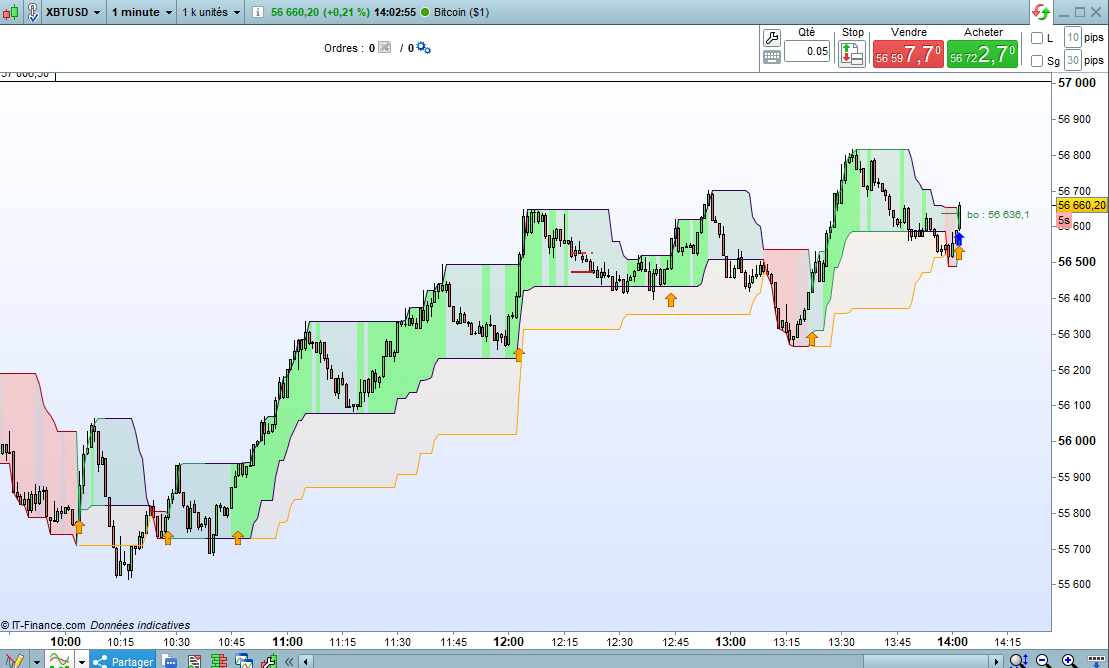Open the 1 minute timeframe dropdown
The height and width of the screenshot is (668, 1109).
click(x=141, y=12)
